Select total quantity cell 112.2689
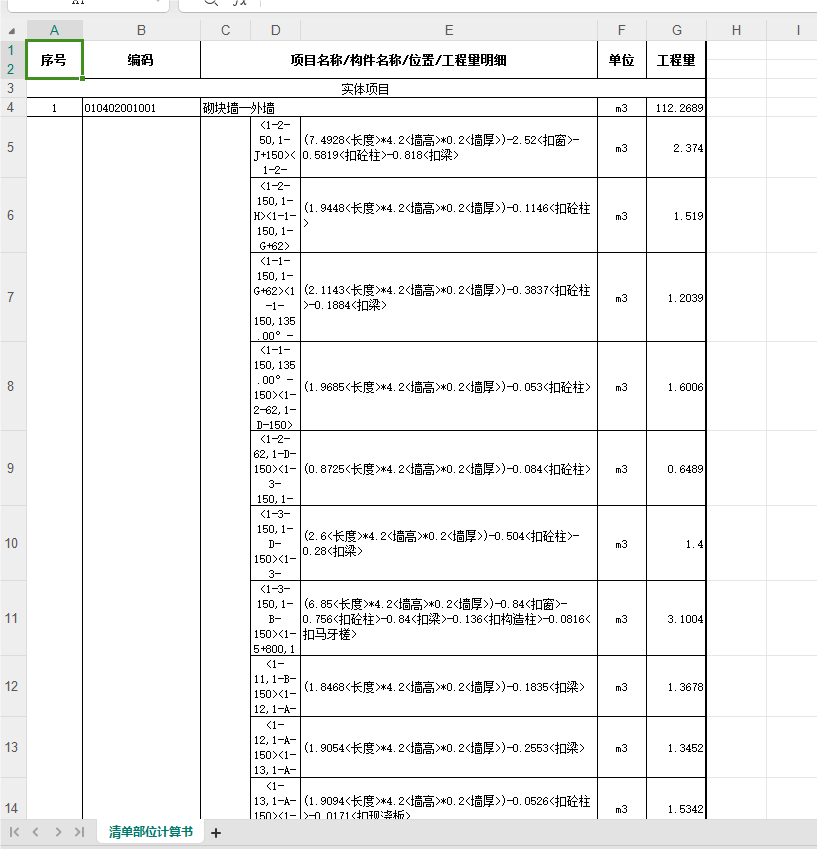 [x=676, y=108]
